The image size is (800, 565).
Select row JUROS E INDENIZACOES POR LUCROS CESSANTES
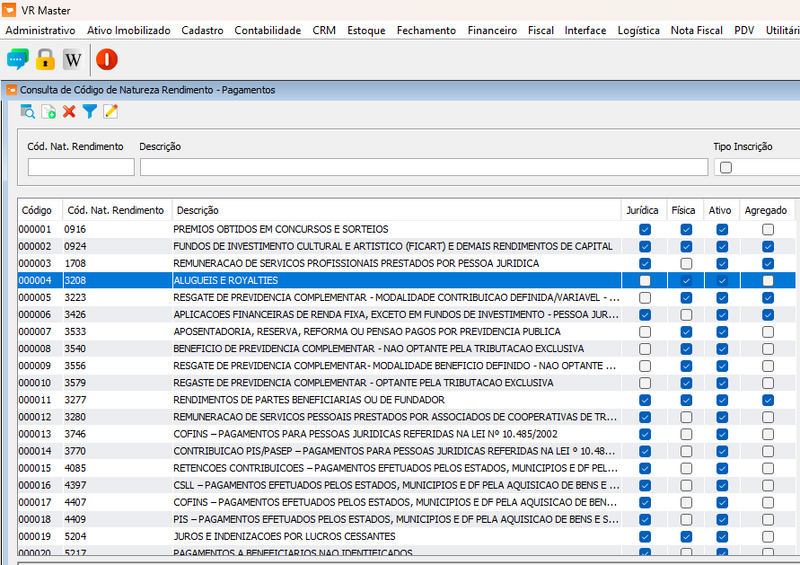406,536
